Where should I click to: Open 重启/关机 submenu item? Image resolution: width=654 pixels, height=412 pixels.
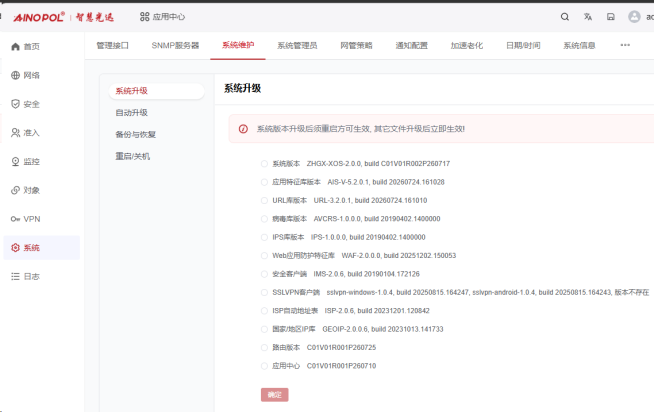[x=132, y=156]
